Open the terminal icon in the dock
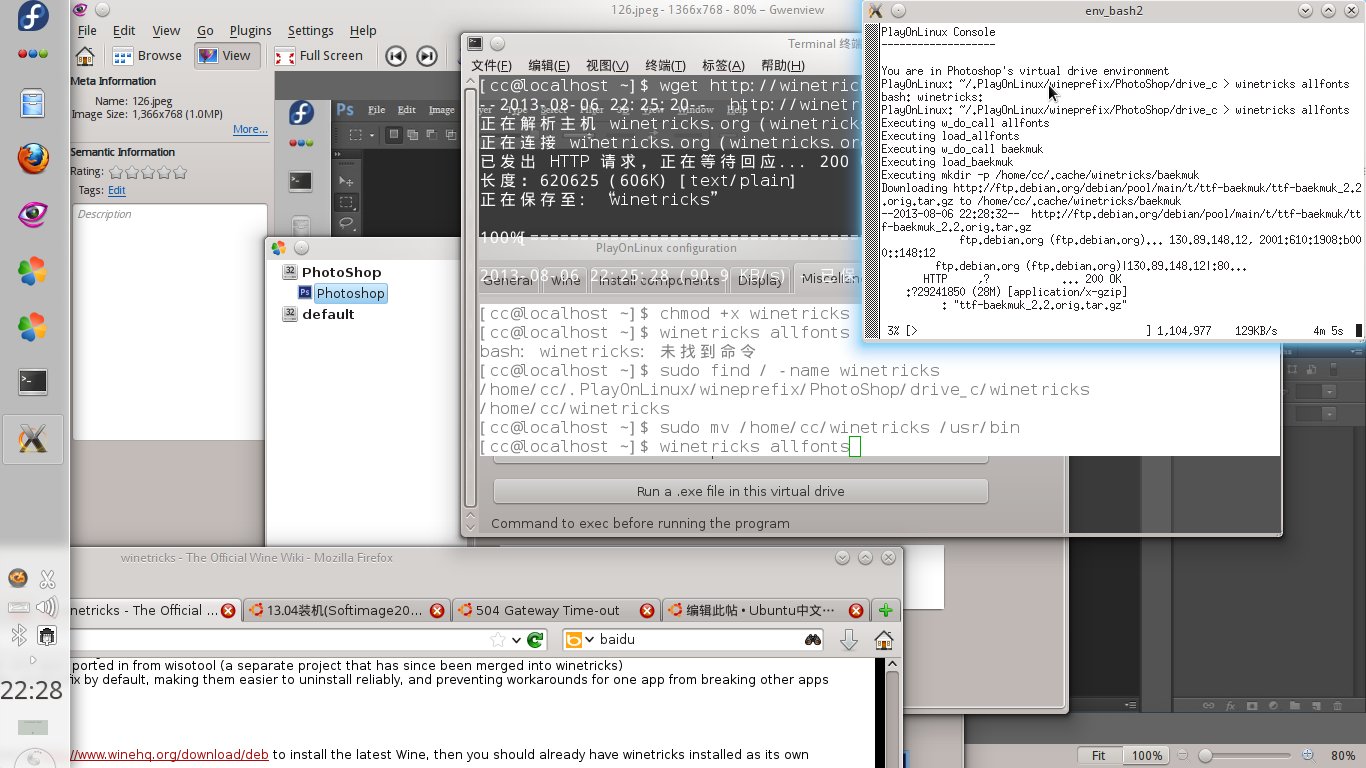The height and width of the screenshot is (768, 1366). coord(33,381)
